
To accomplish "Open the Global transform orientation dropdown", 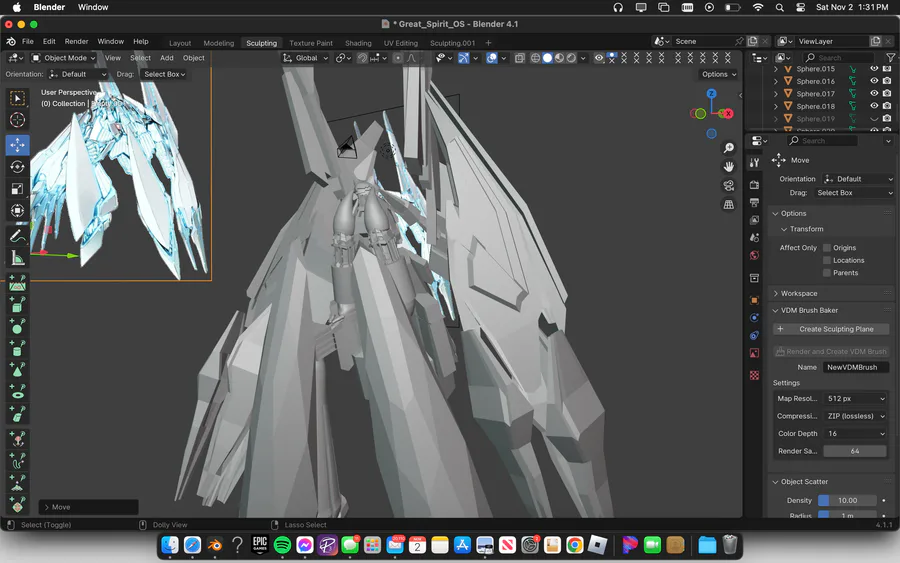I will point(305,58).
